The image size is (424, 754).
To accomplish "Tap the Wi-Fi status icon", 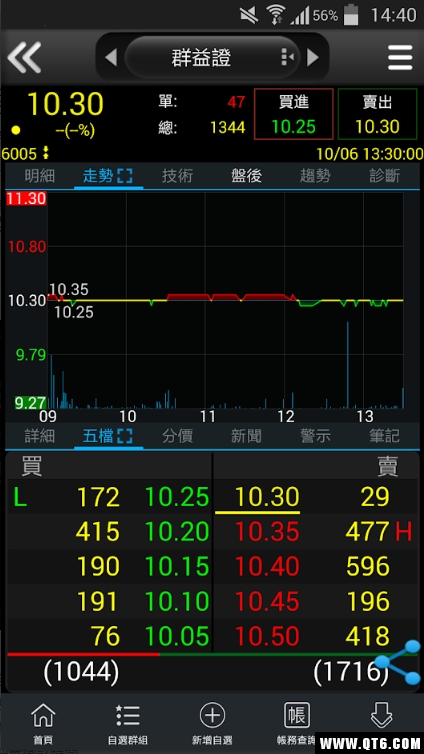I will [x=276, y=15].
